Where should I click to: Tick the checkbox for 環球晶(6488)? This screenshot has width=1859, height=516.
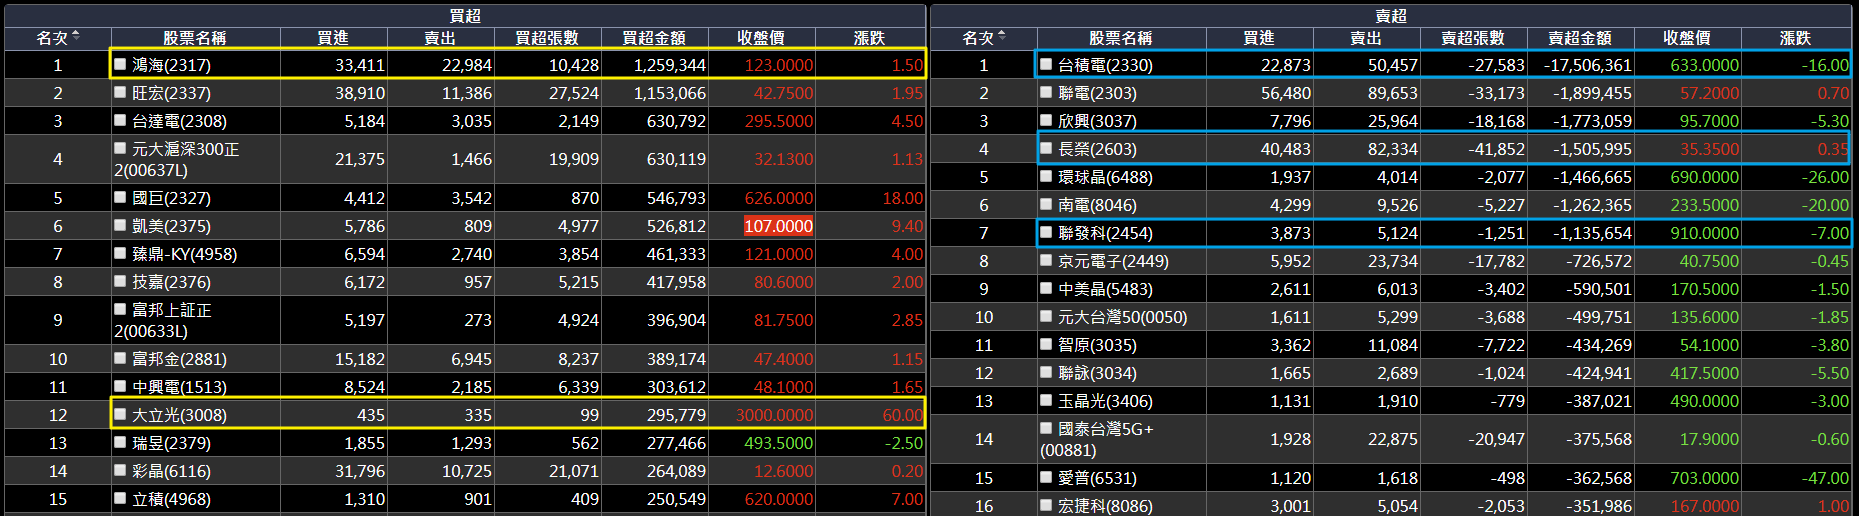[x=1046, y=176]
